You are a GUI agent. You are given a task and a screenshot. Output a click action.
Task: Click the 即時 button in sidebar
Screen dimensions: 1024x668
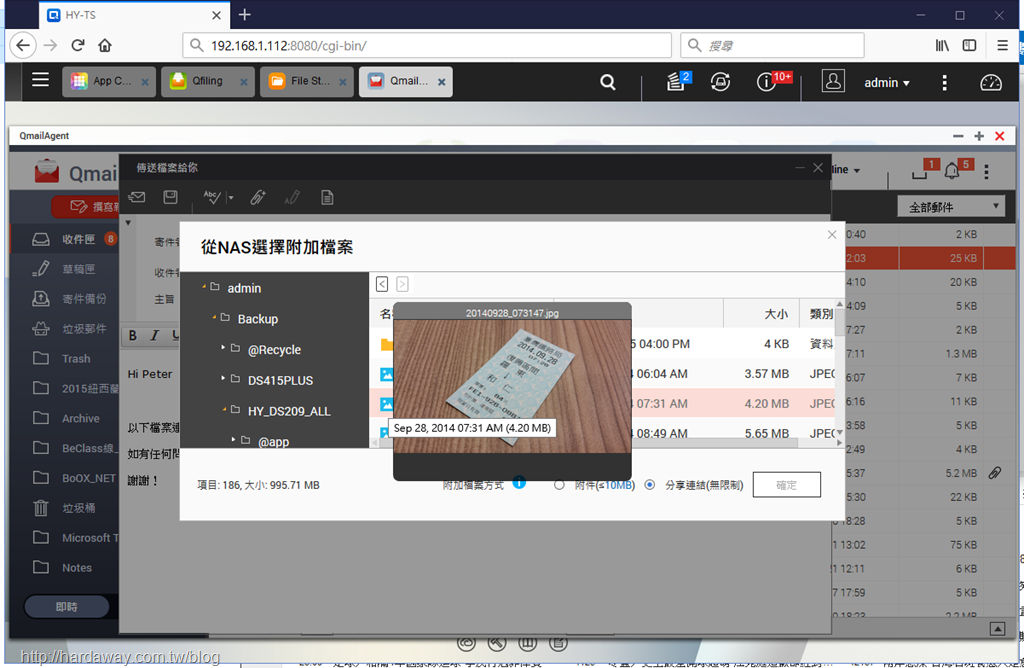click(x=67, y=607)
